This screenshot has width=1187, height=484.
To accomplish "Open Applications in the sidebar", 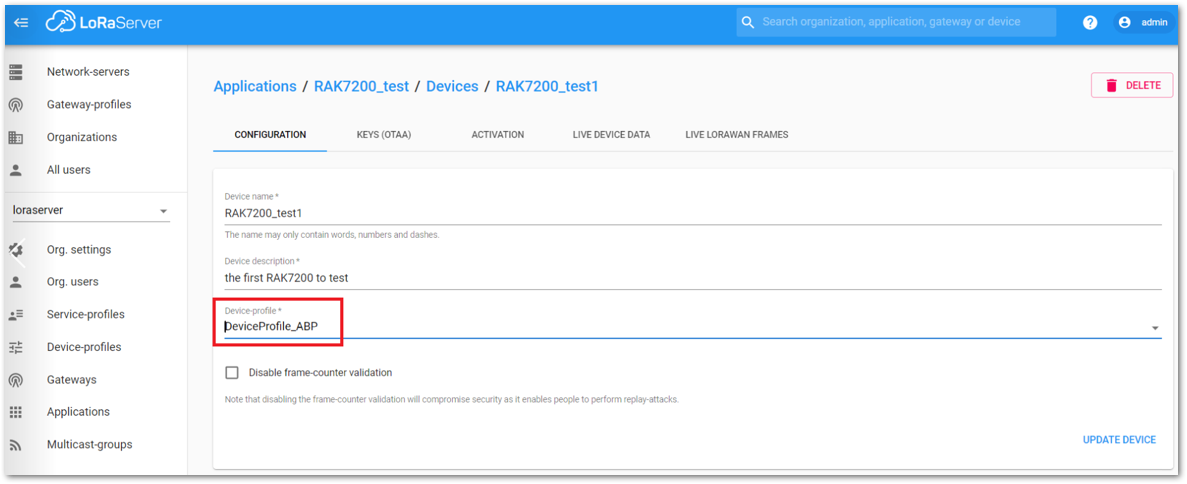I will coord(79,412).
